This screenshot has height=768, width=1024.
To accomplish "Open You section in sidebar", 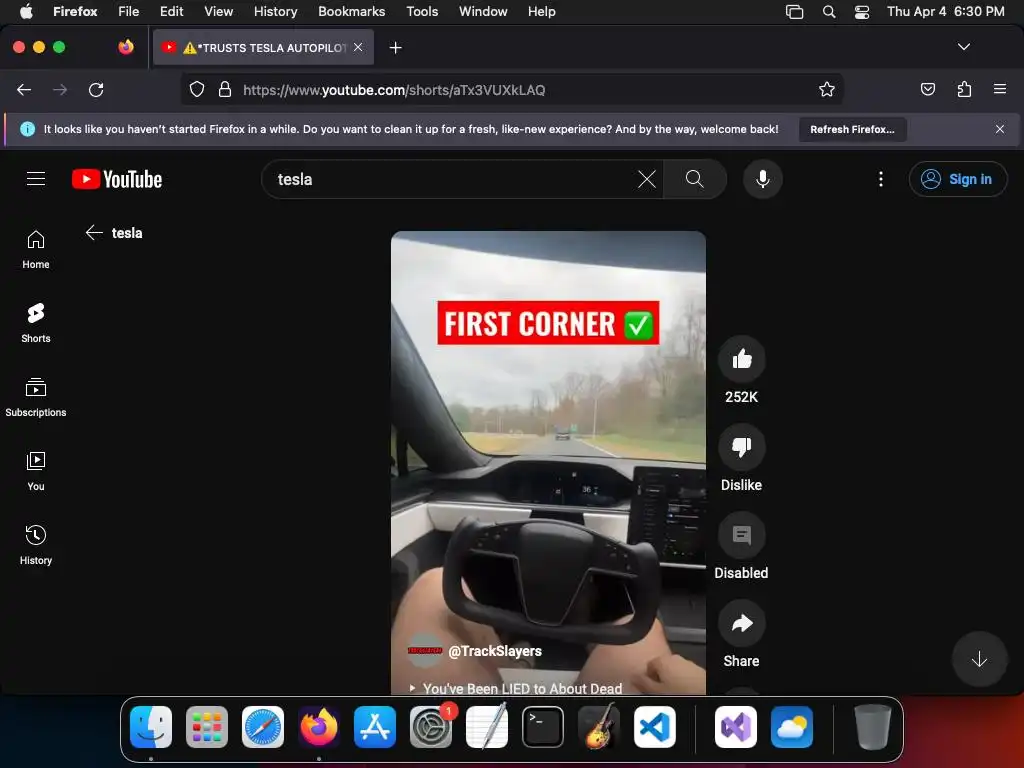I will click(x=36, y=471).
